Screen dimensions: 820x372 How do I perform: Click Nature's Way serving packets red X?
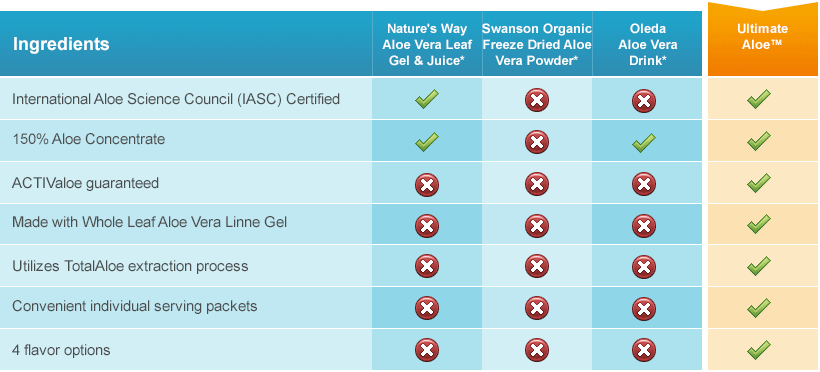click(x=427, y=308)
